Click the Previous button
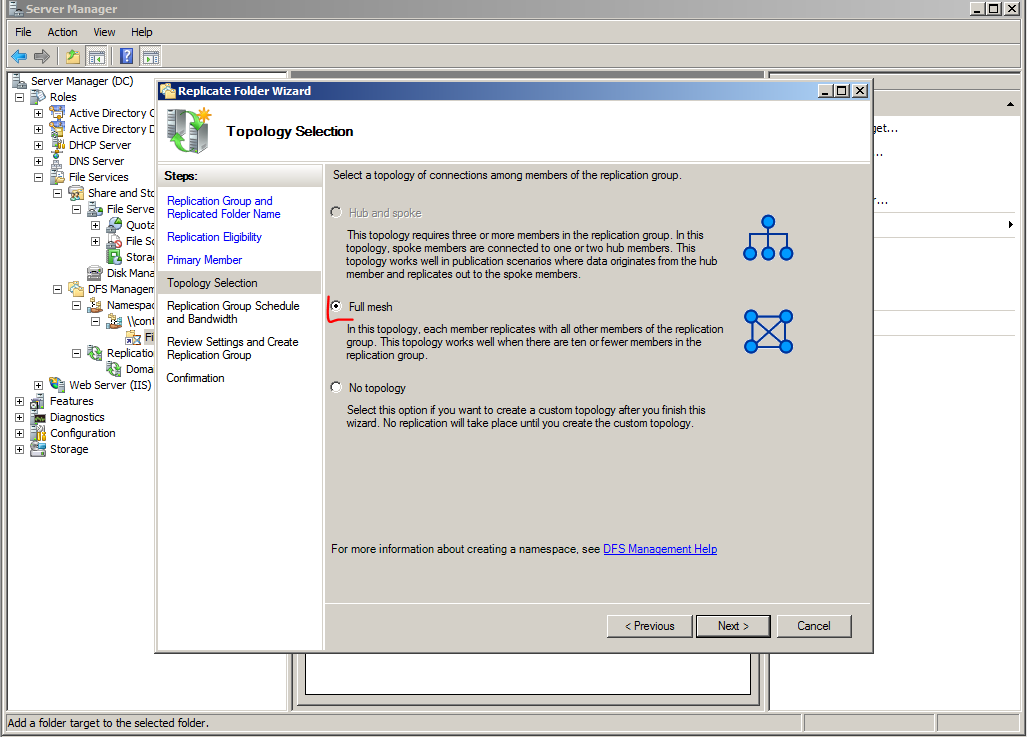This screenshot has width=1027, height=737. [649, 626]
